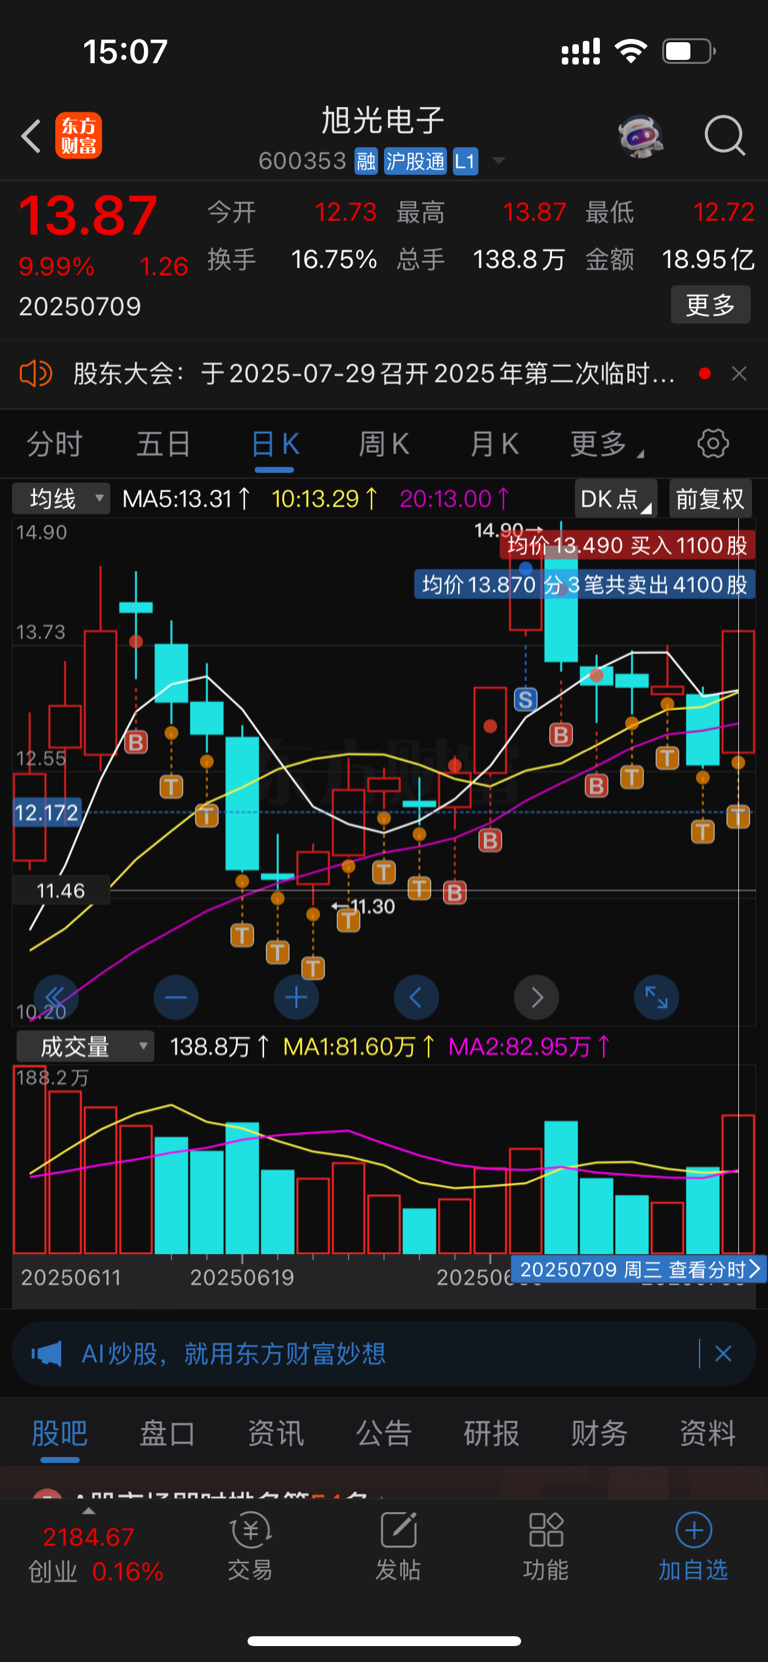Open the 股东大会 announcement text
The height and width of the screenshot is (1663, 768).
[x=375, y=374]
